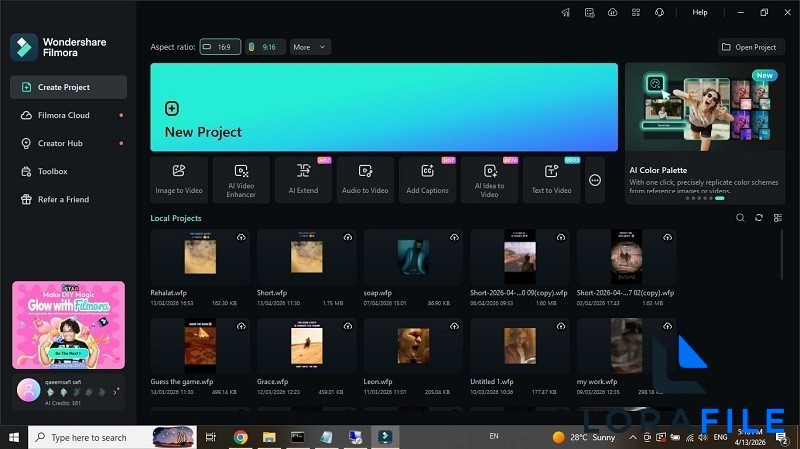
Task: Open the cloud download icon in title bar
Action: pos(613,13)
